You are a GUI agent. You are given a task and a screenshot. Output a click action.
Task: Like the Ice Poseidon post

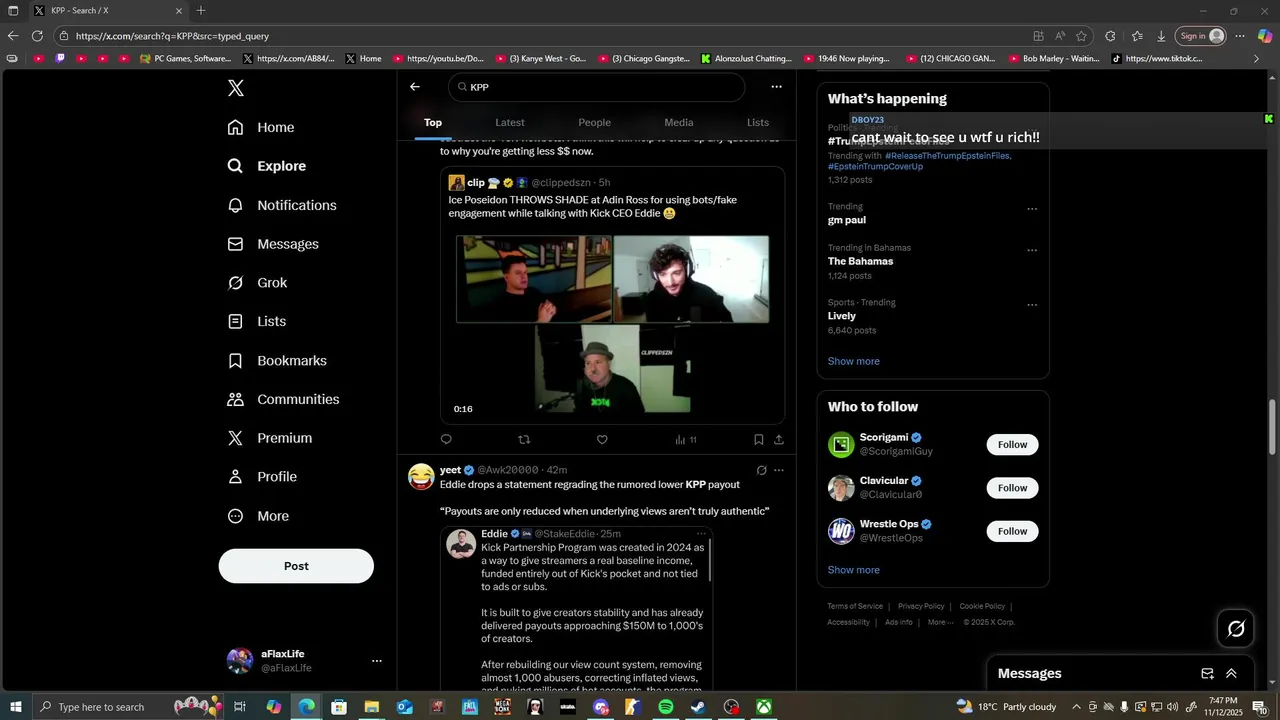click(x=602, y=439)
